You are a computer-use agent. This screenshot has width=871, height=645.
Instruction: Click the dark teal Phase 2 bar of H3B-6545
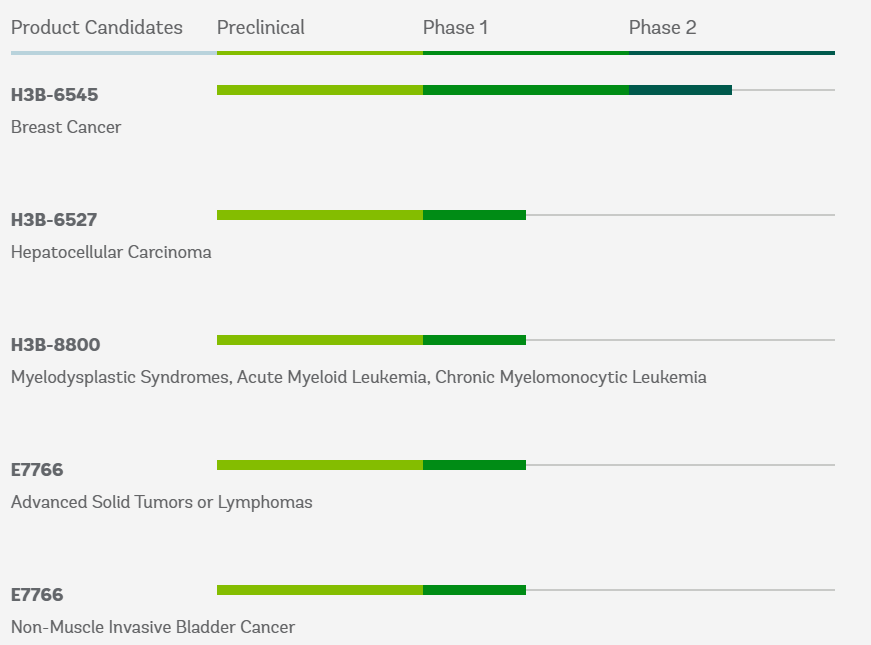tap(680, 90)
